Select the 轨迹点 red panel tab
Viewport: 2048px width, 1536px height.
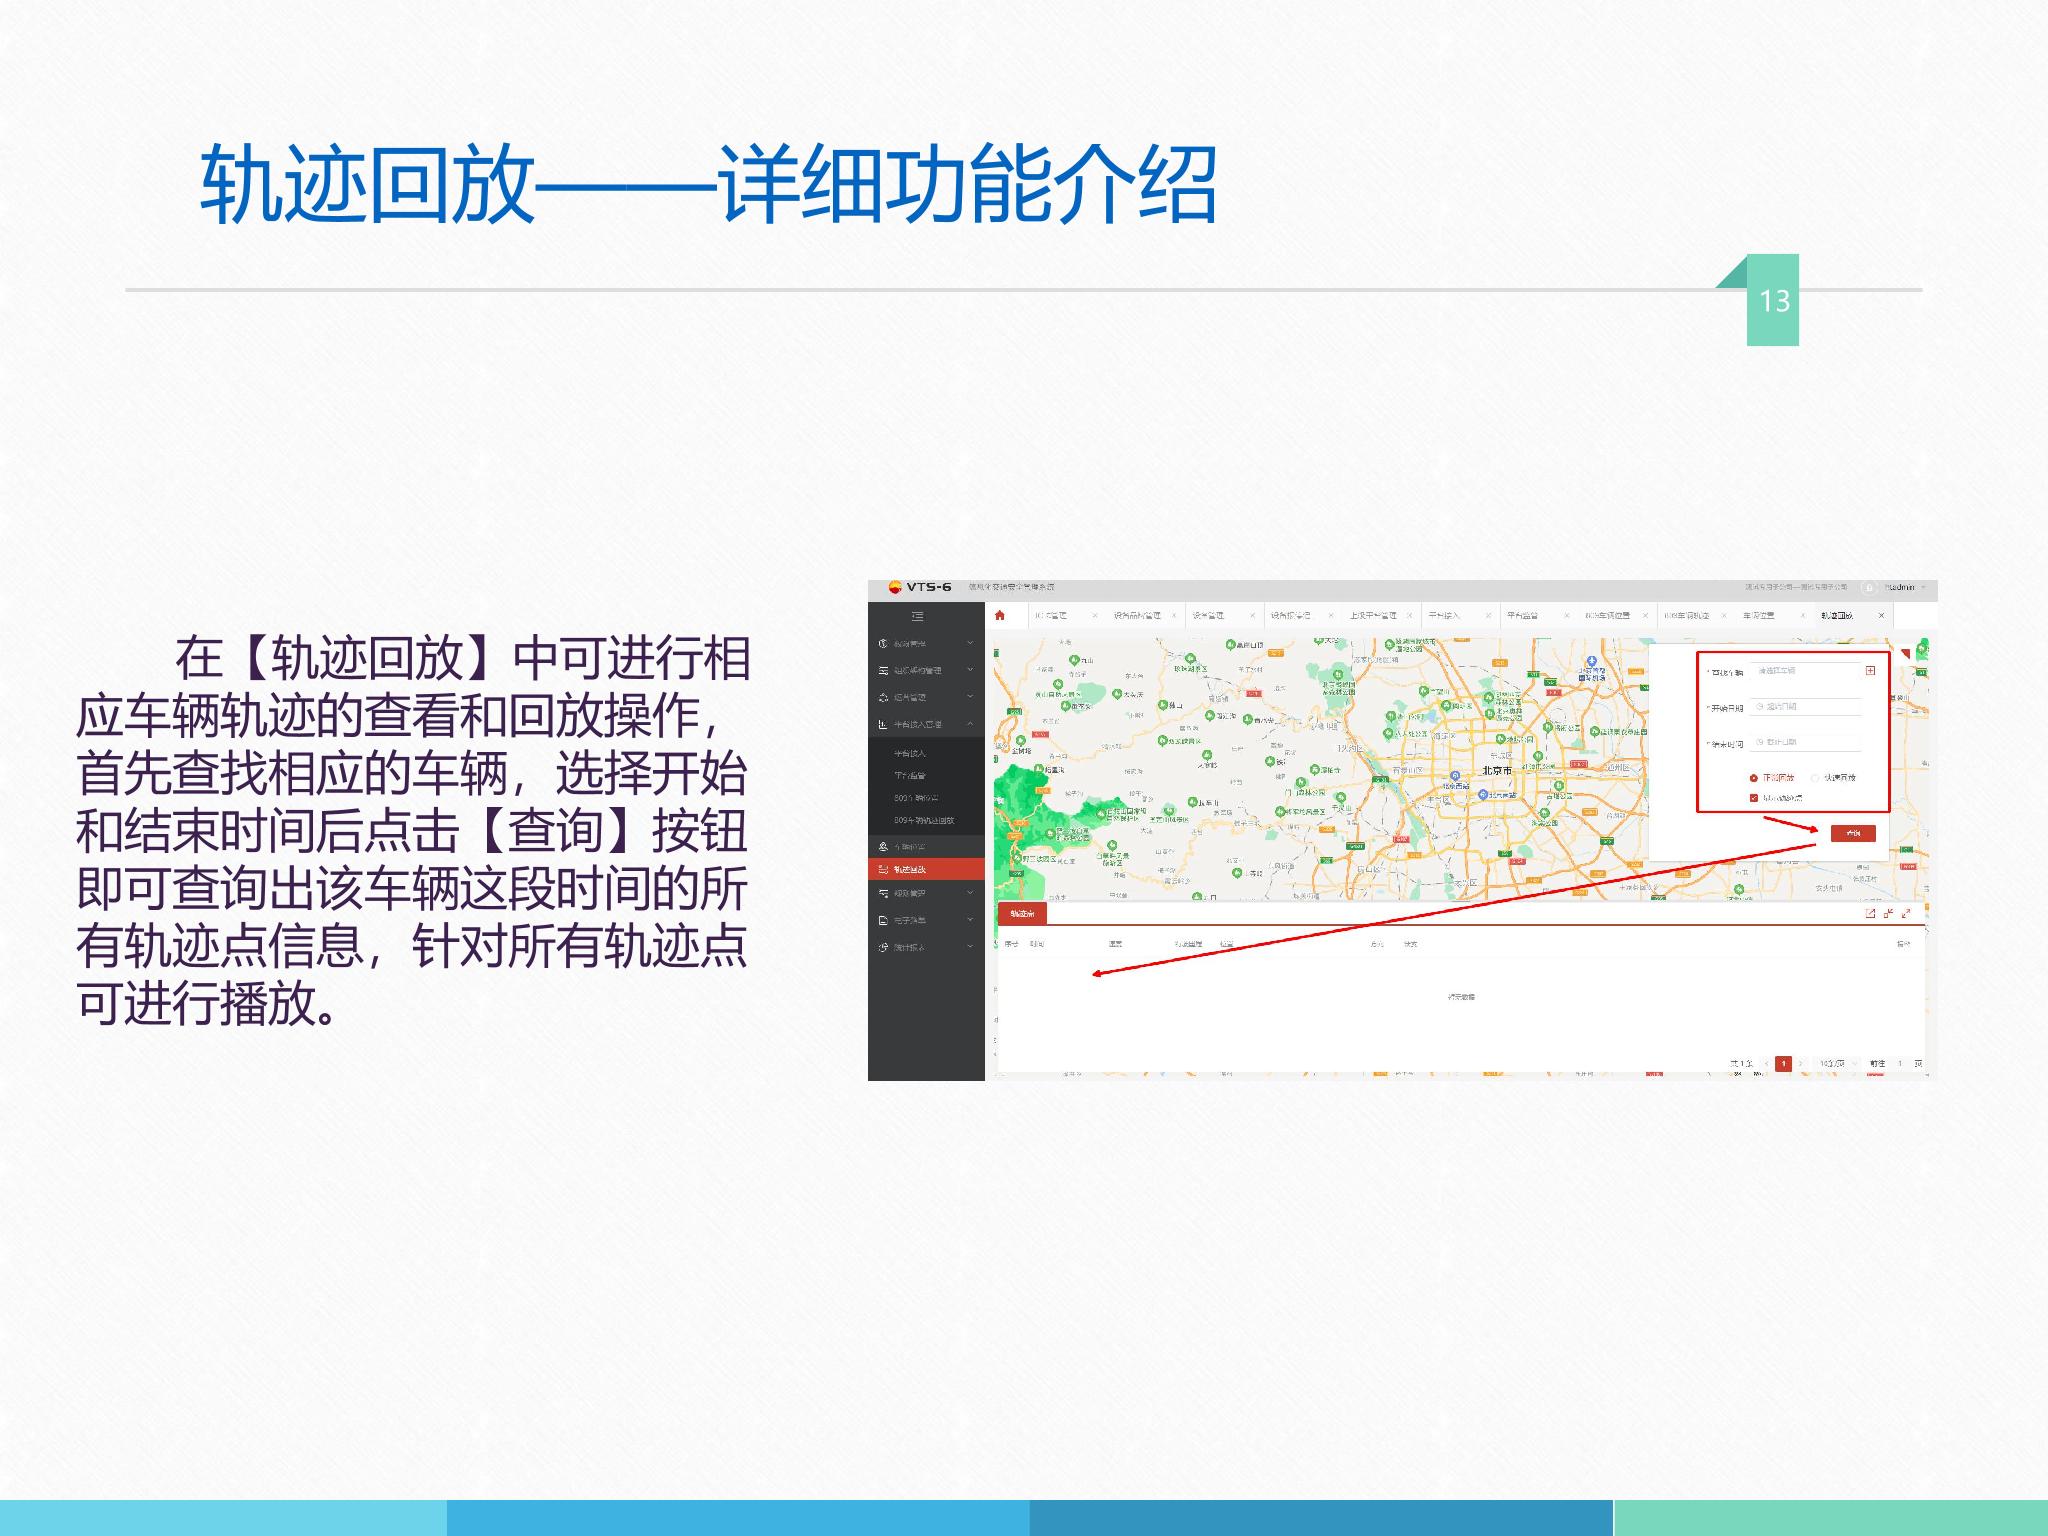pos(1022,914)
